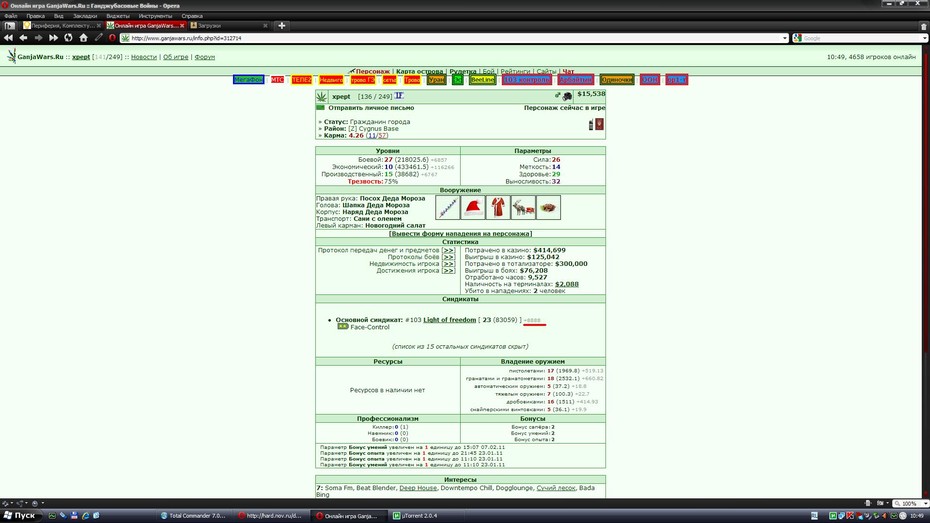Viewport: 930px width, 523px height.
Task: Open the Справка menu
Action: 192,16
